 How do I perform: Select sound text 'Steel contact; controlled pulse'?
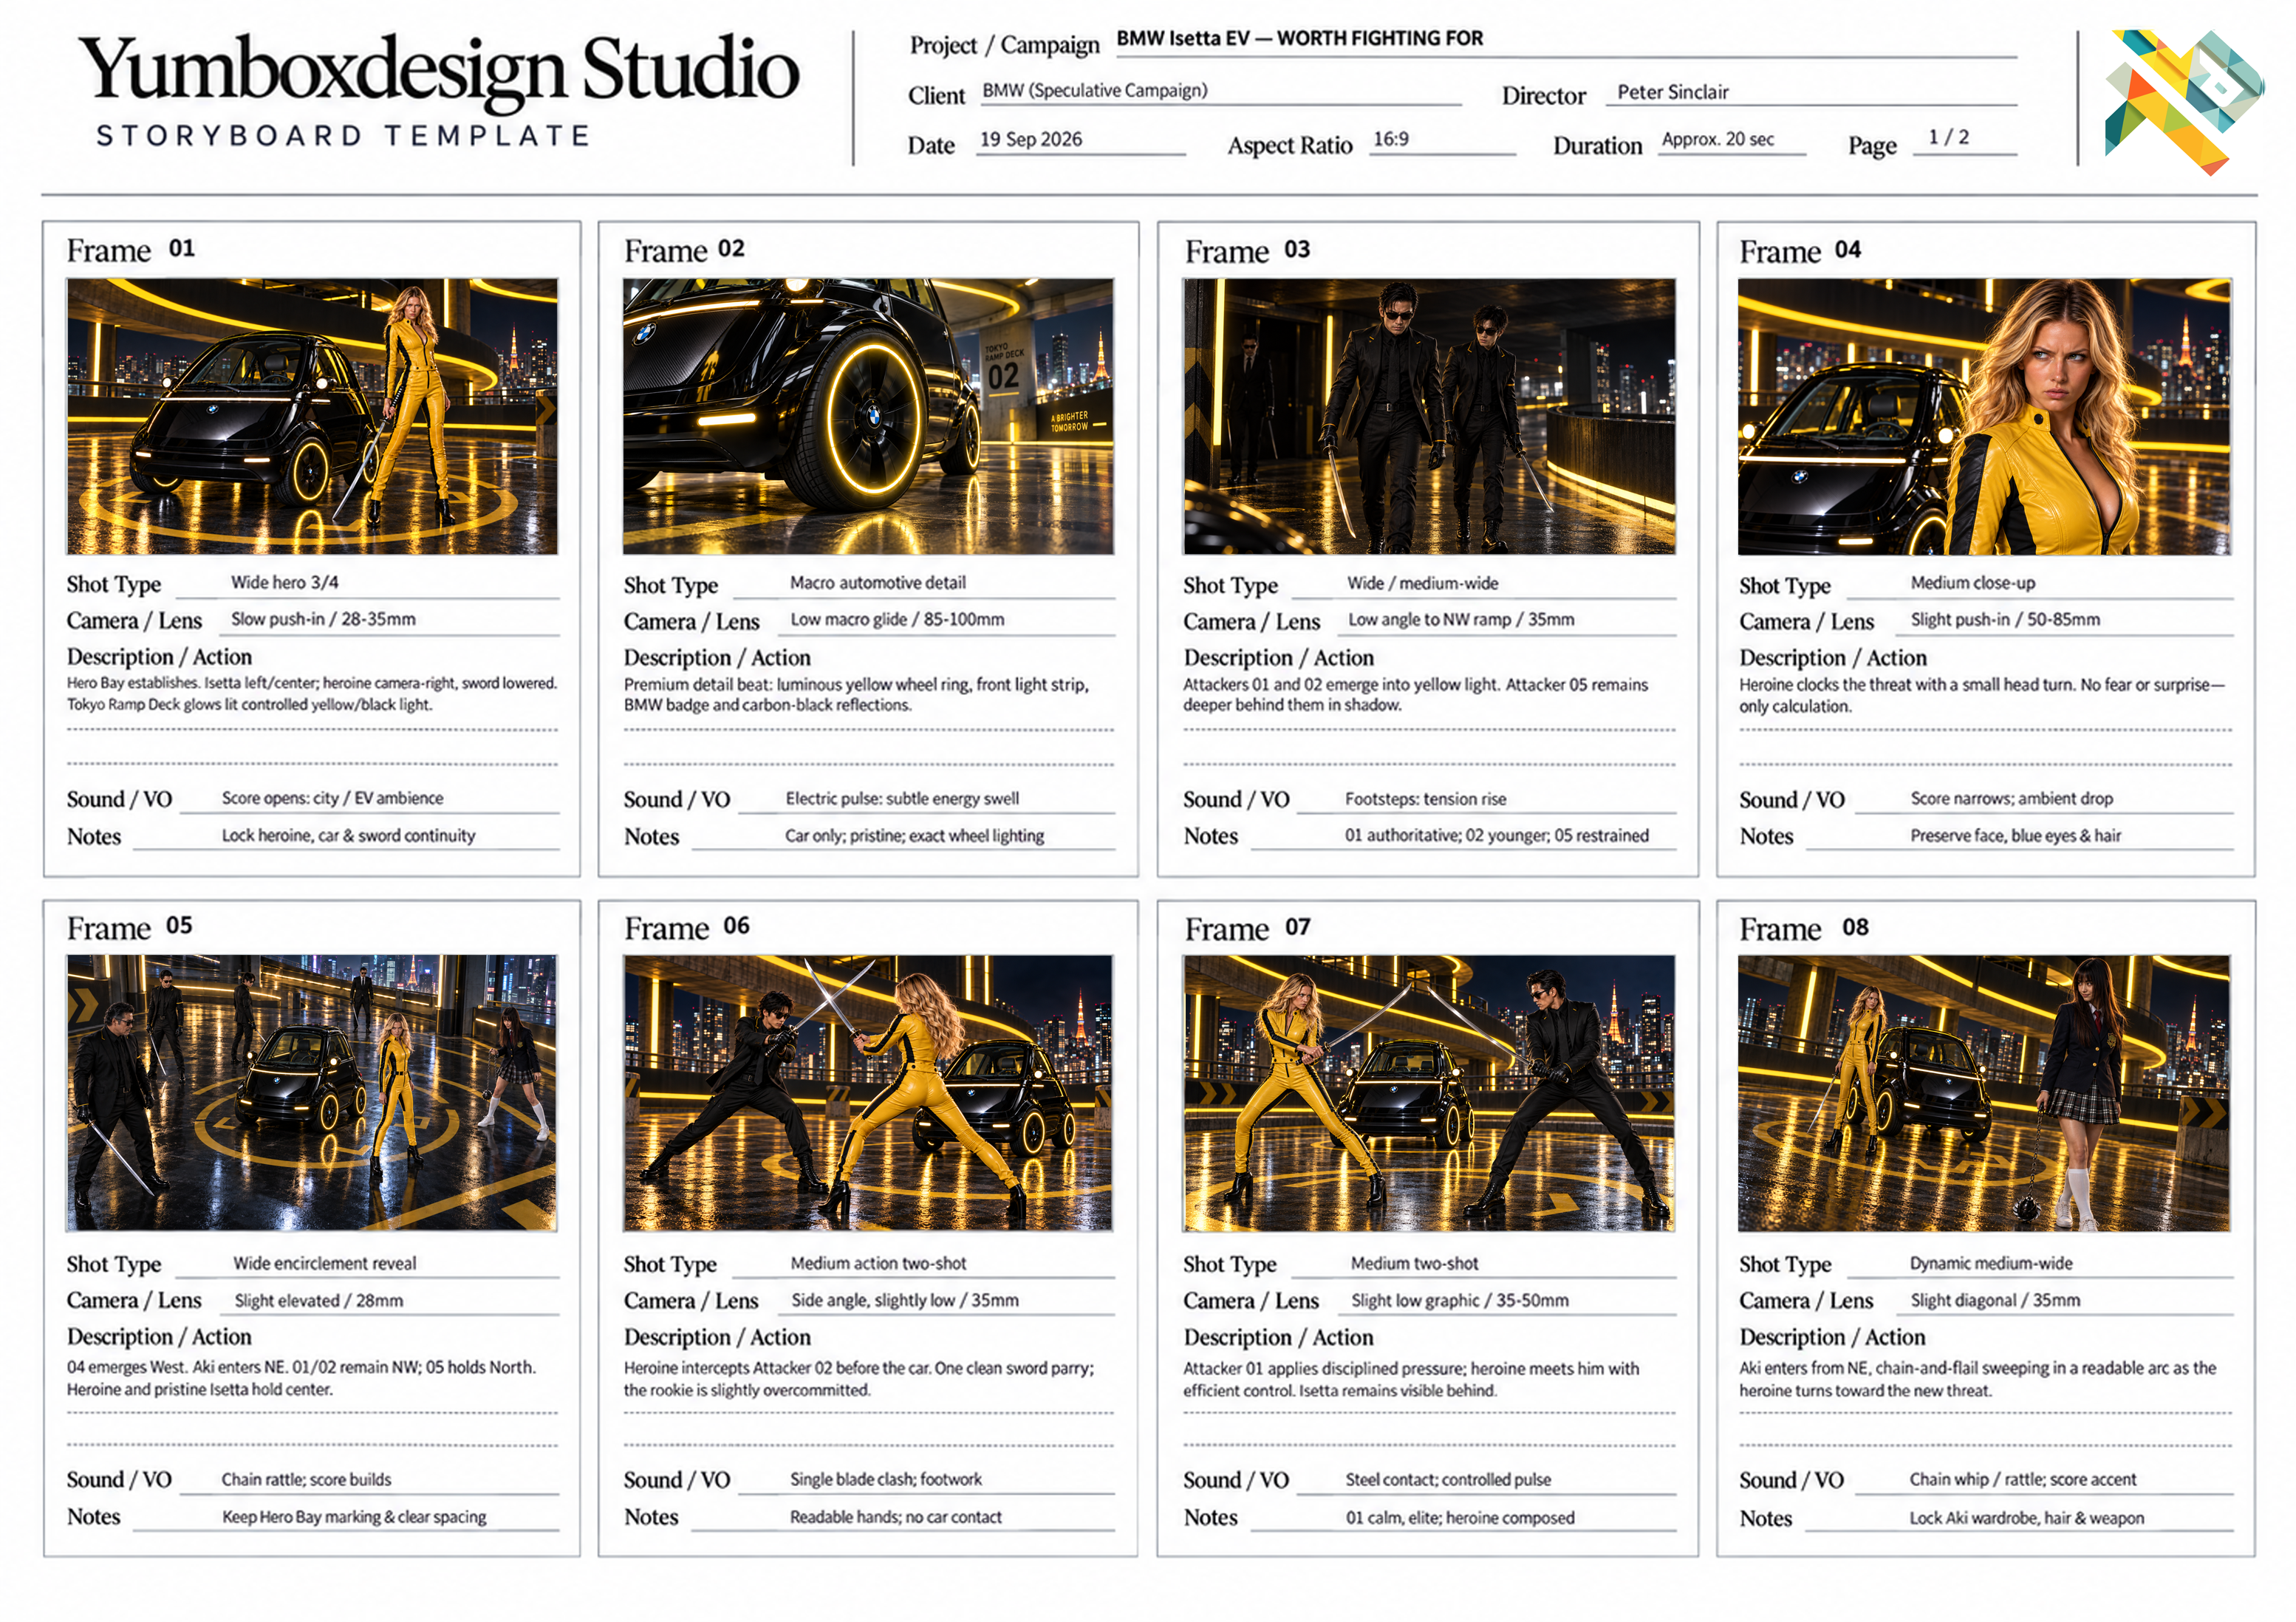(x=1448, y=1479)
